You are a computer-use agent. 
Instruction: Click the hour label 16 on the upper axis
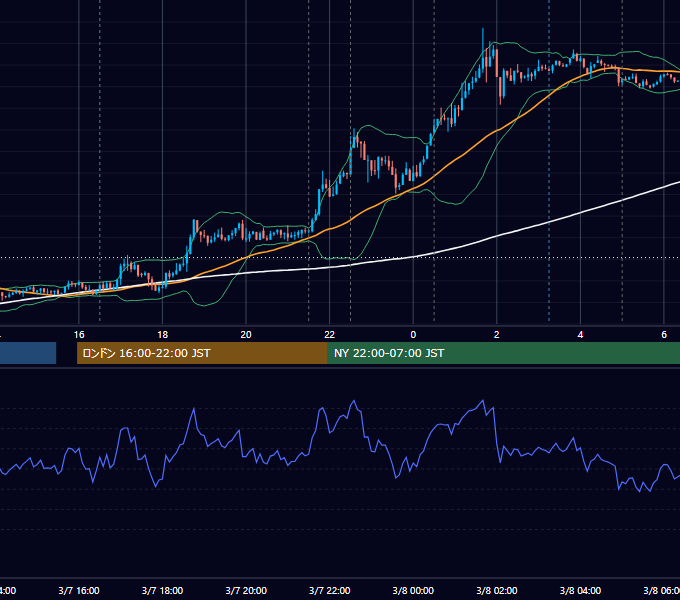(x=79, y=335)
